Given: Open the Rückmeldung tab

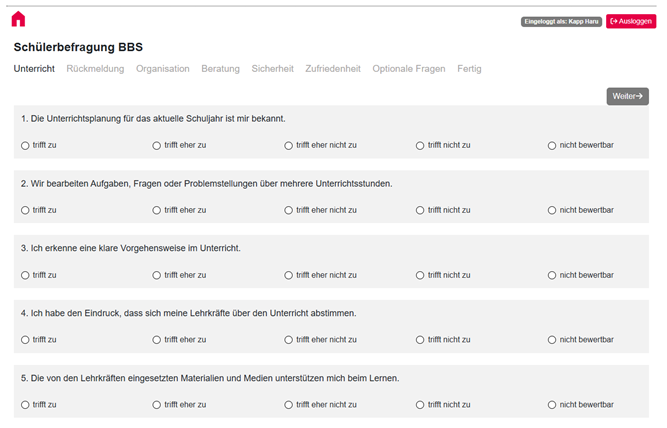Looking at the screenshot, I should [95, 69].
